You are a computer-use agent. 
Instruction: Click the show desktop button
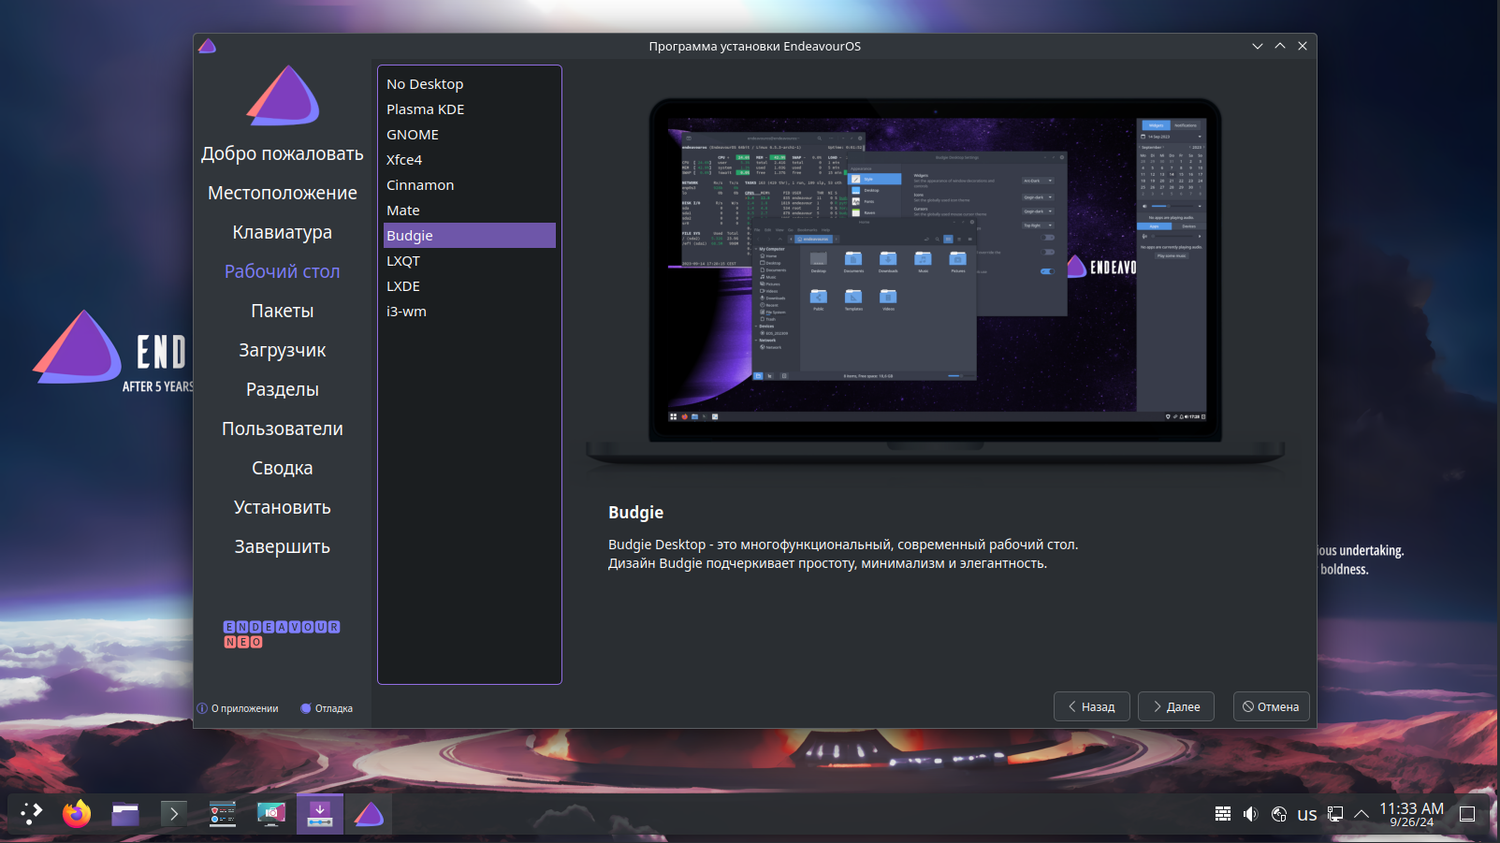tap(1467, 814)
